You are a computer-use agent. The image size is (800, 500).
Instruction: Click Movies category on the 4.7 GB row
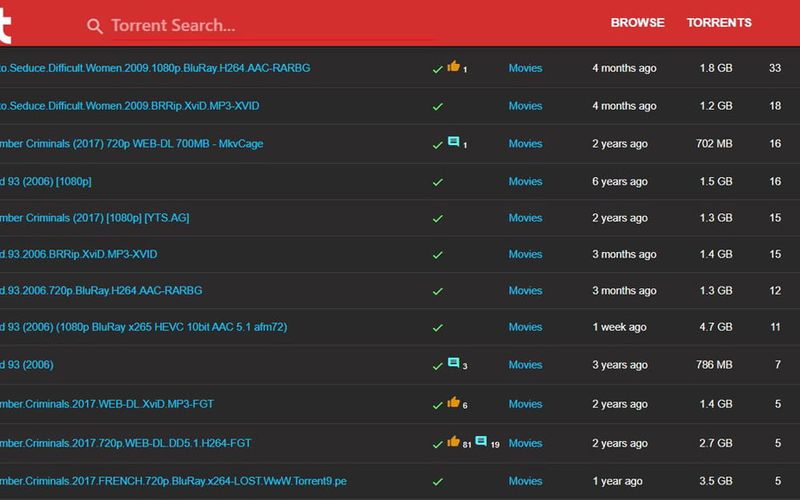[525, 327]
